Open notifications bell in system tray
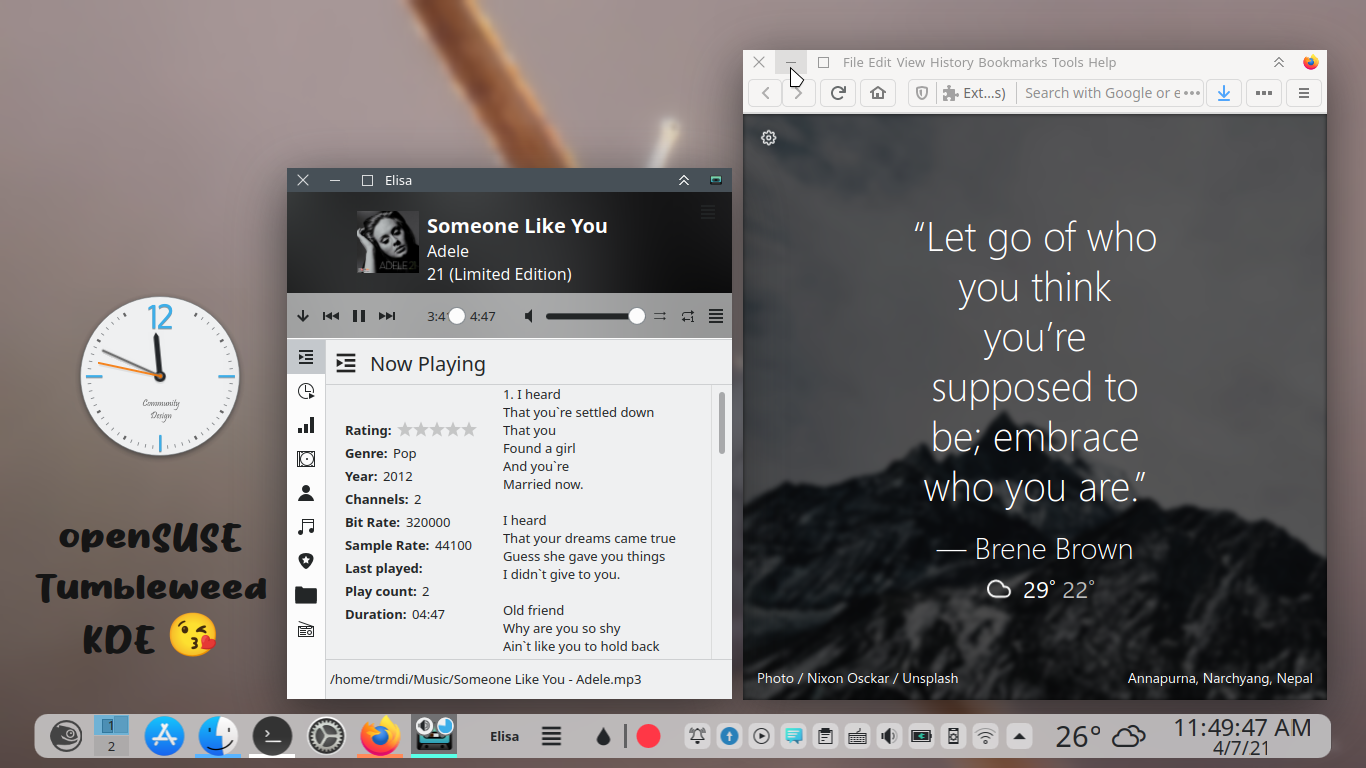The width and height of the screenshot is (1366, 768). [x=697, y=737]
